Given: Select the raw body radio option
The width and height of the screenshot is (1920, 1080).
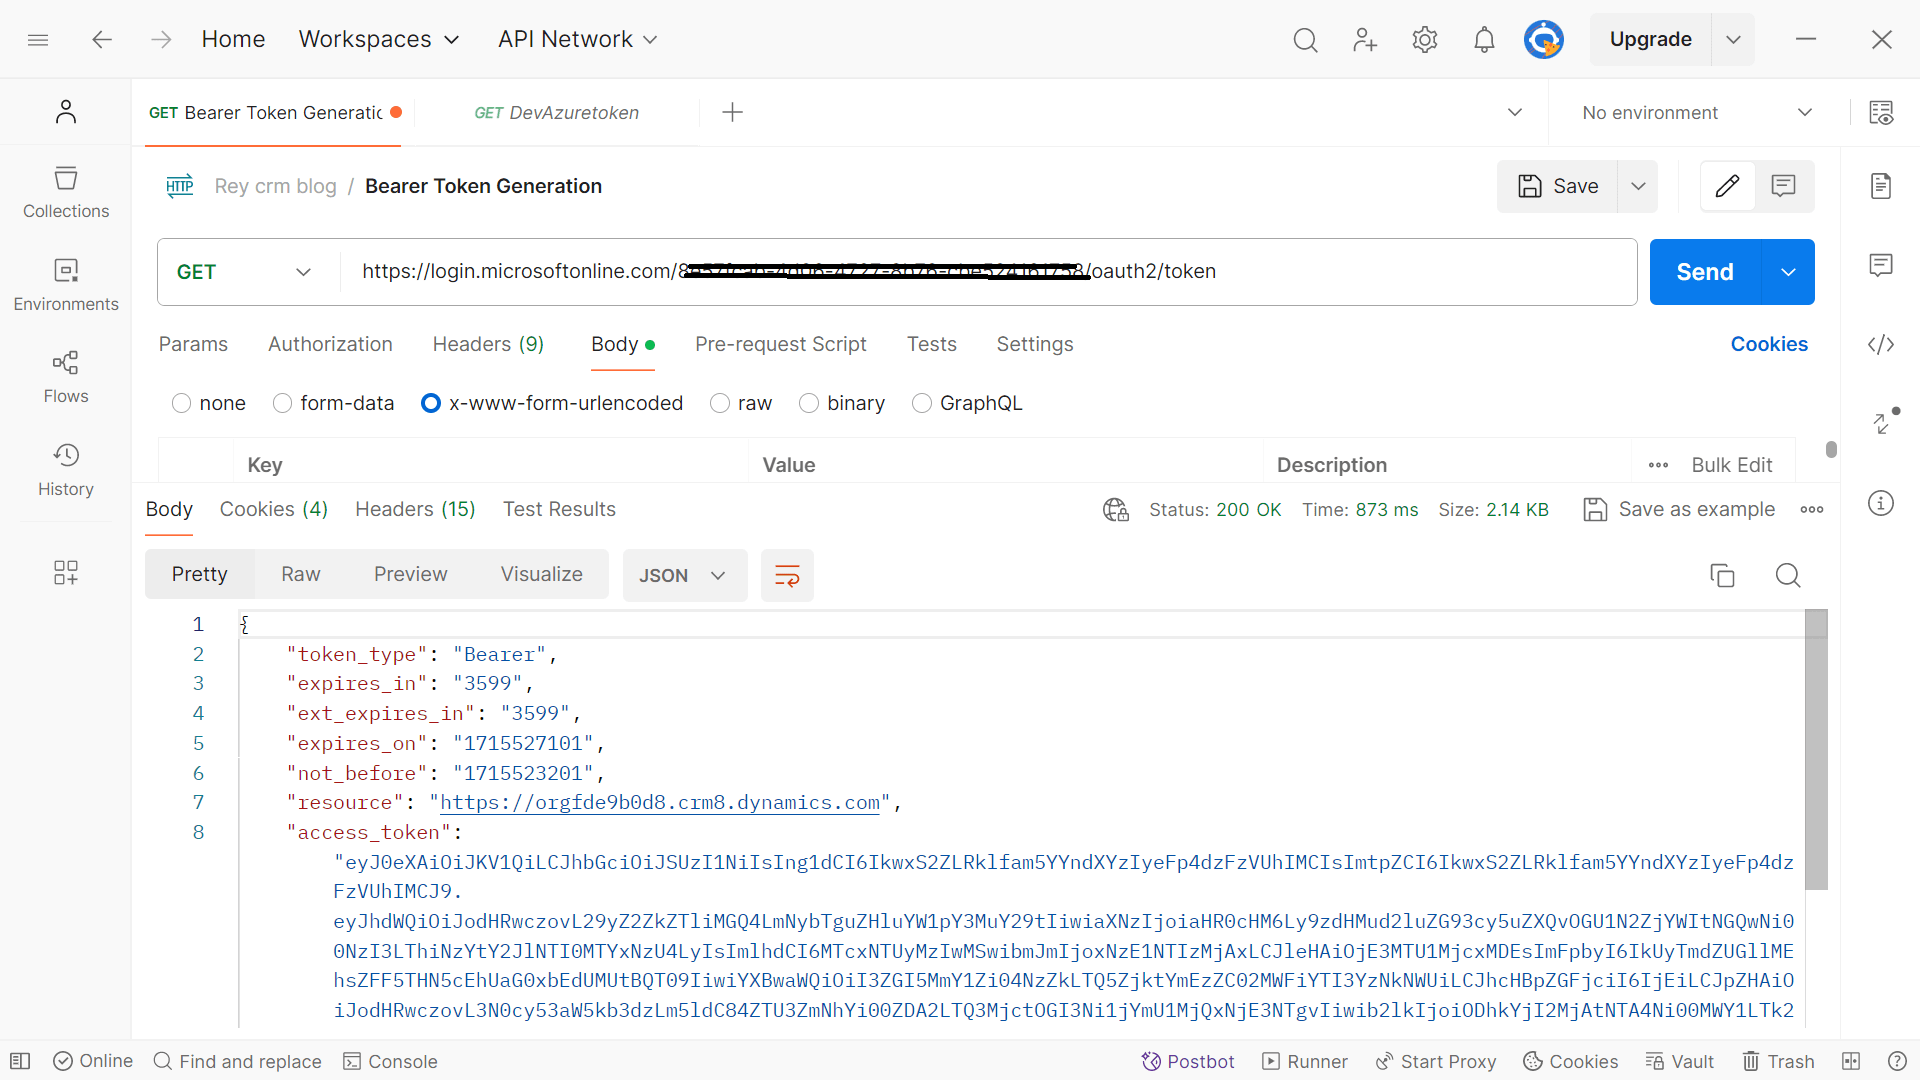Looking at the screenshot, I should coord(720,403).
